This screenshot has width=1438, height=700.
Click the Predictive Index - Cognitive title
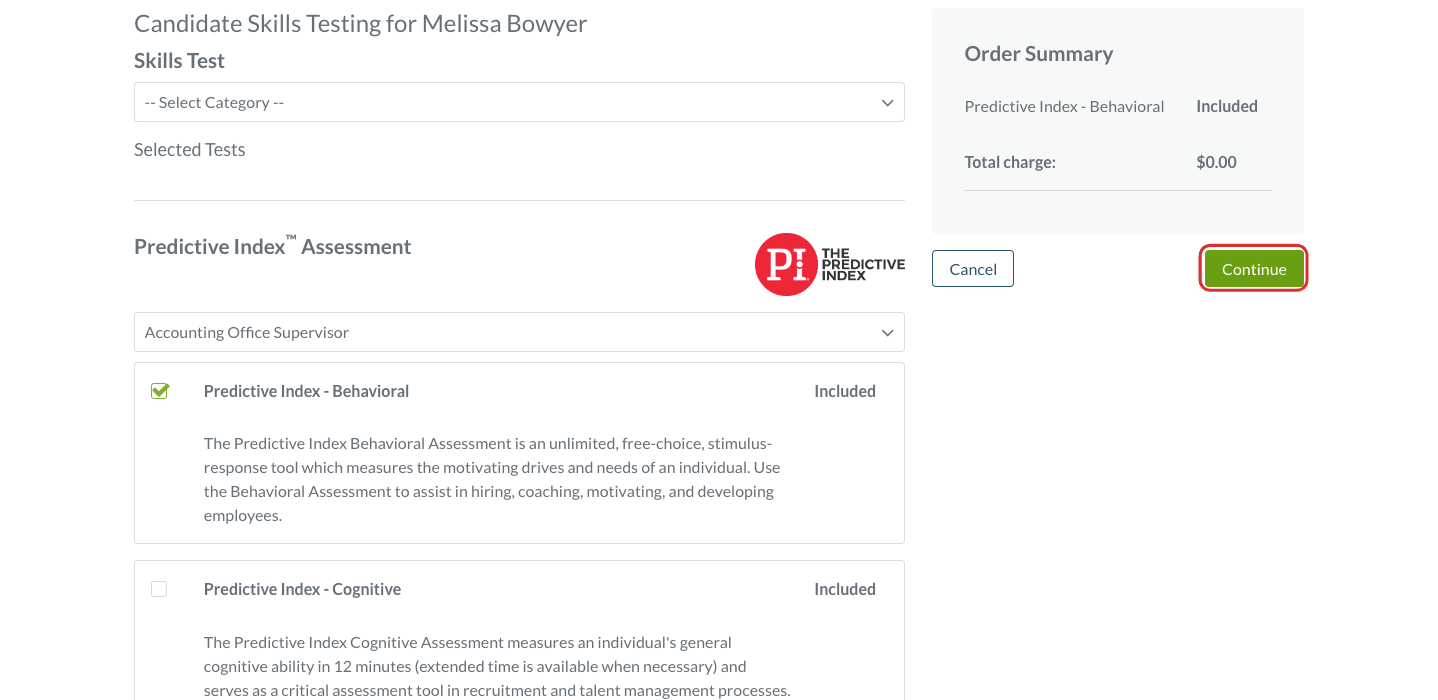302,589
